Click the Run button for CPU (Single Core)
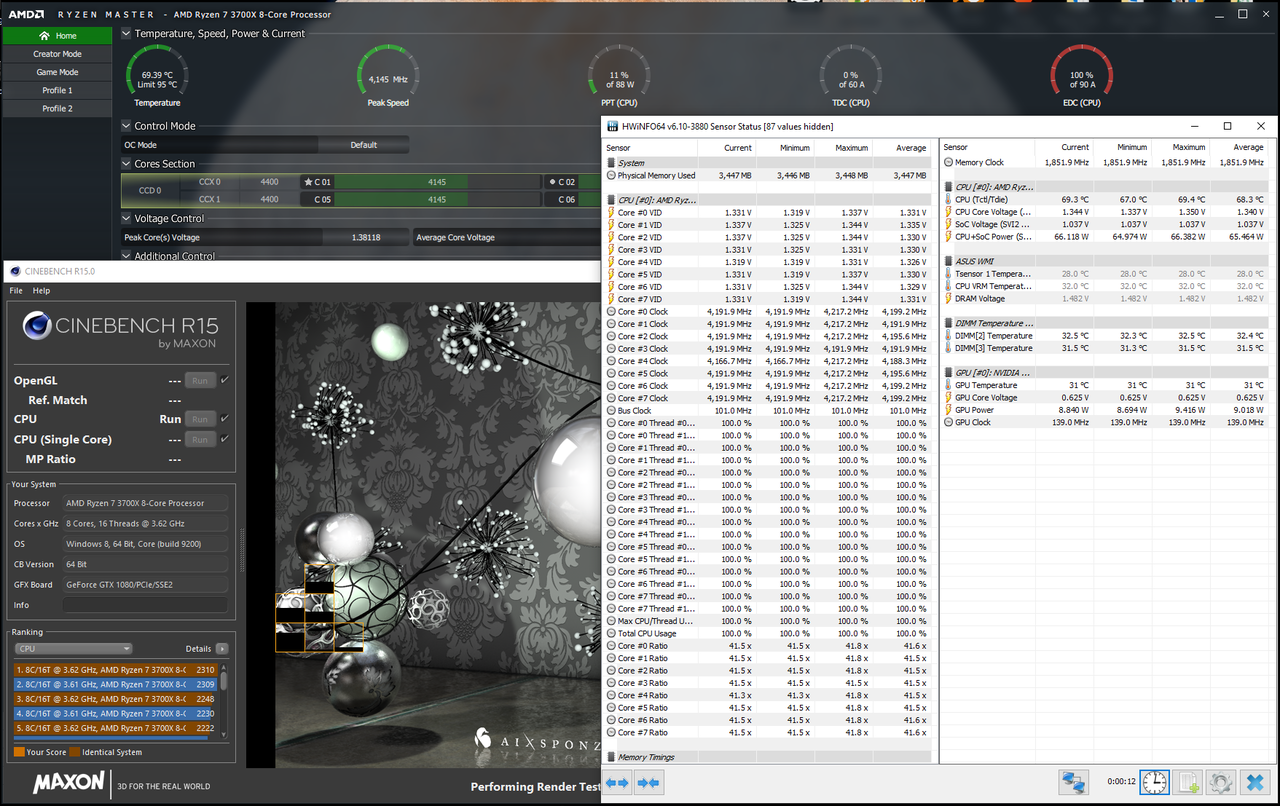 200,440
